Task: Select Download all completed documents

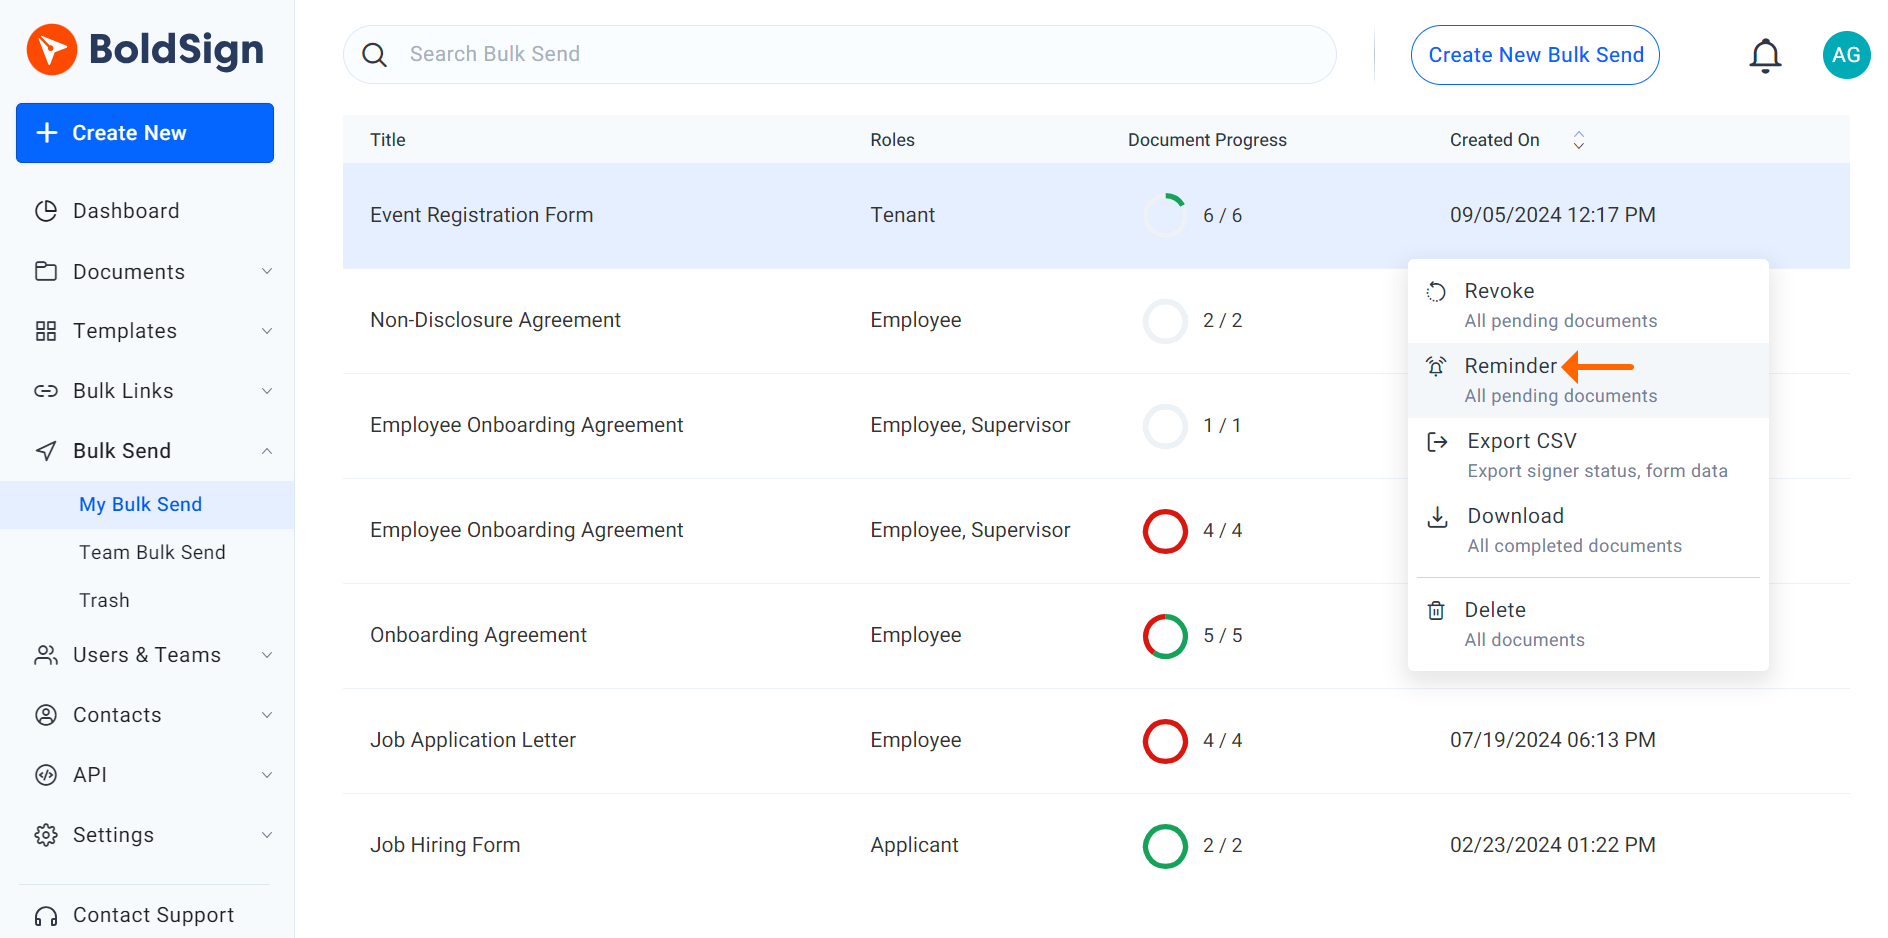Action: (1574, 530)
